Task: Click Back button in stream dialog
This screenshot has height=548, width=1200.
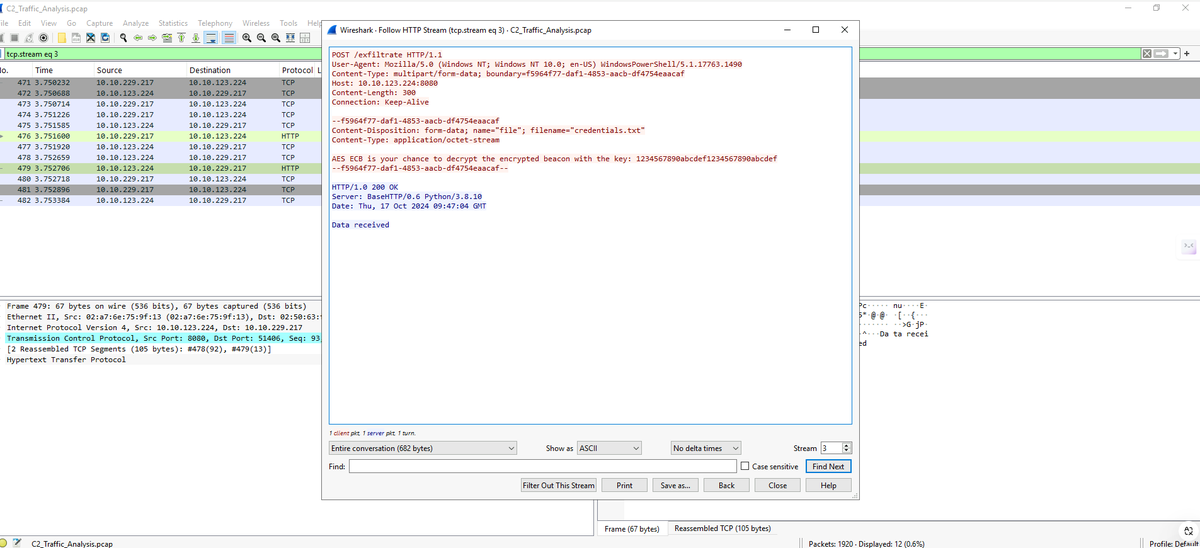Action: coord(726,485)
